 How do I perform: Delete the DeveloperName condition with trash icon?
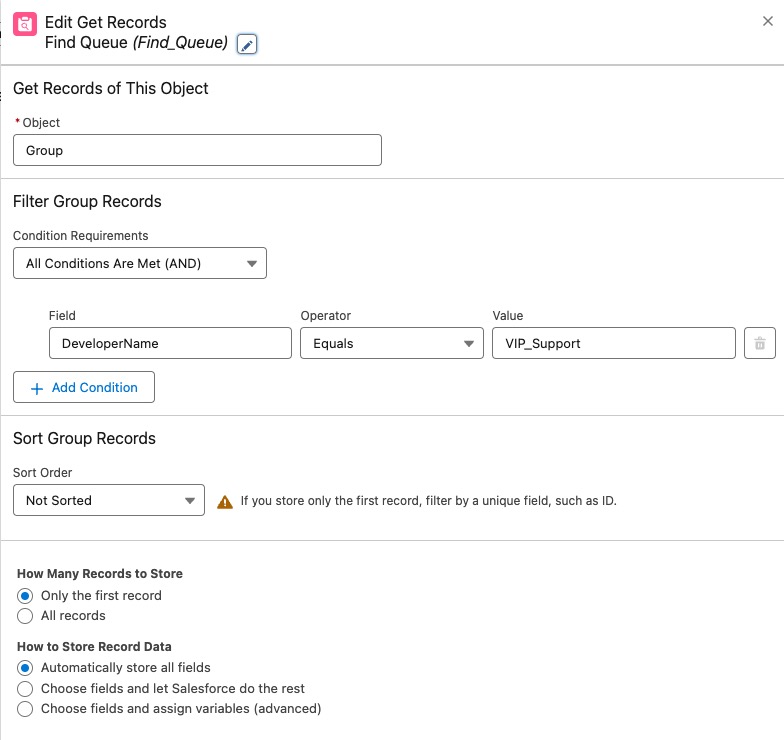760,343
